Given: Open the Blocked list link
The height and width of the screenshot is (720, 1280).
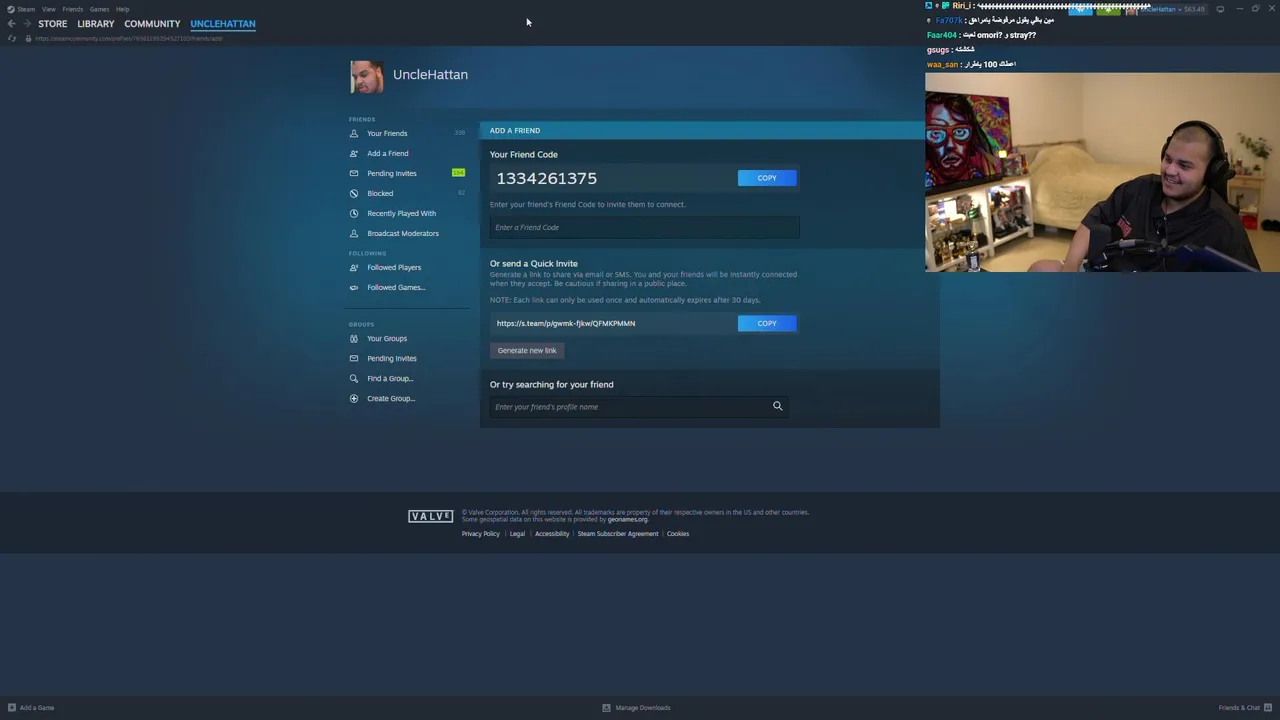Looking at the screenshot, I should click(x=380, y=193).
